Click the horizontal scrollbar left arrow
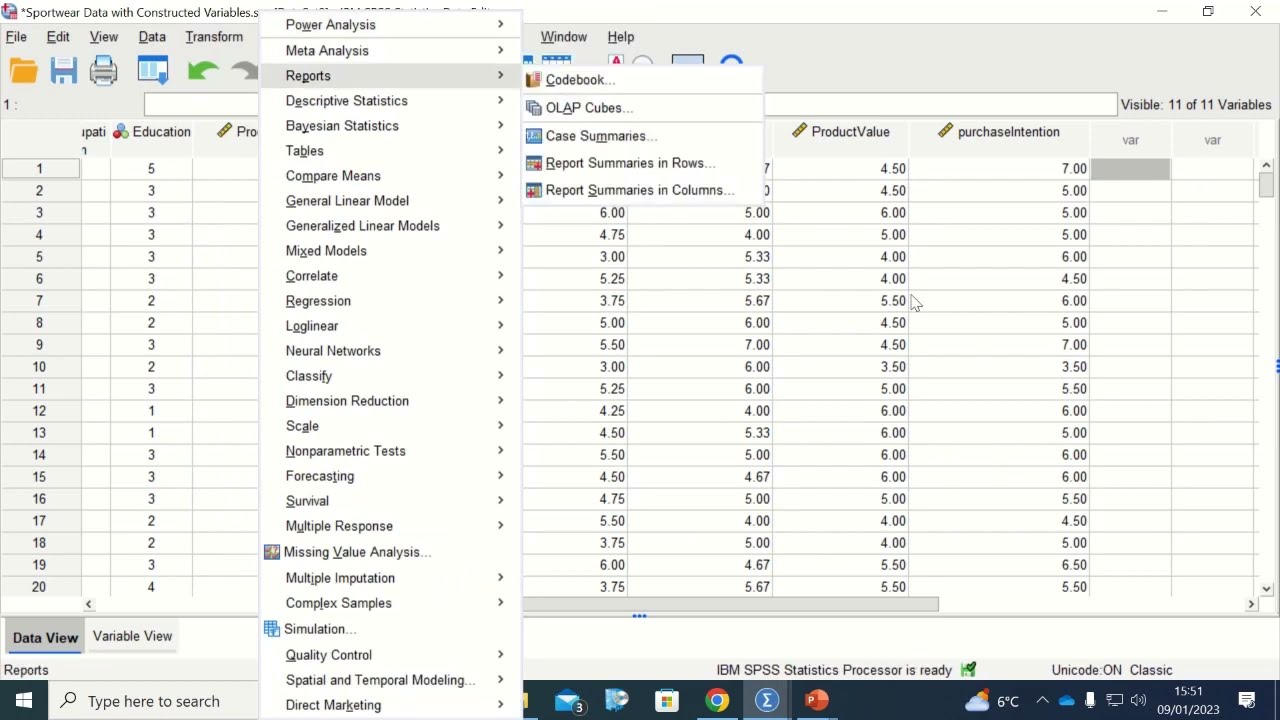This screenshot has height=720, width=1280. tap(88, 604)
